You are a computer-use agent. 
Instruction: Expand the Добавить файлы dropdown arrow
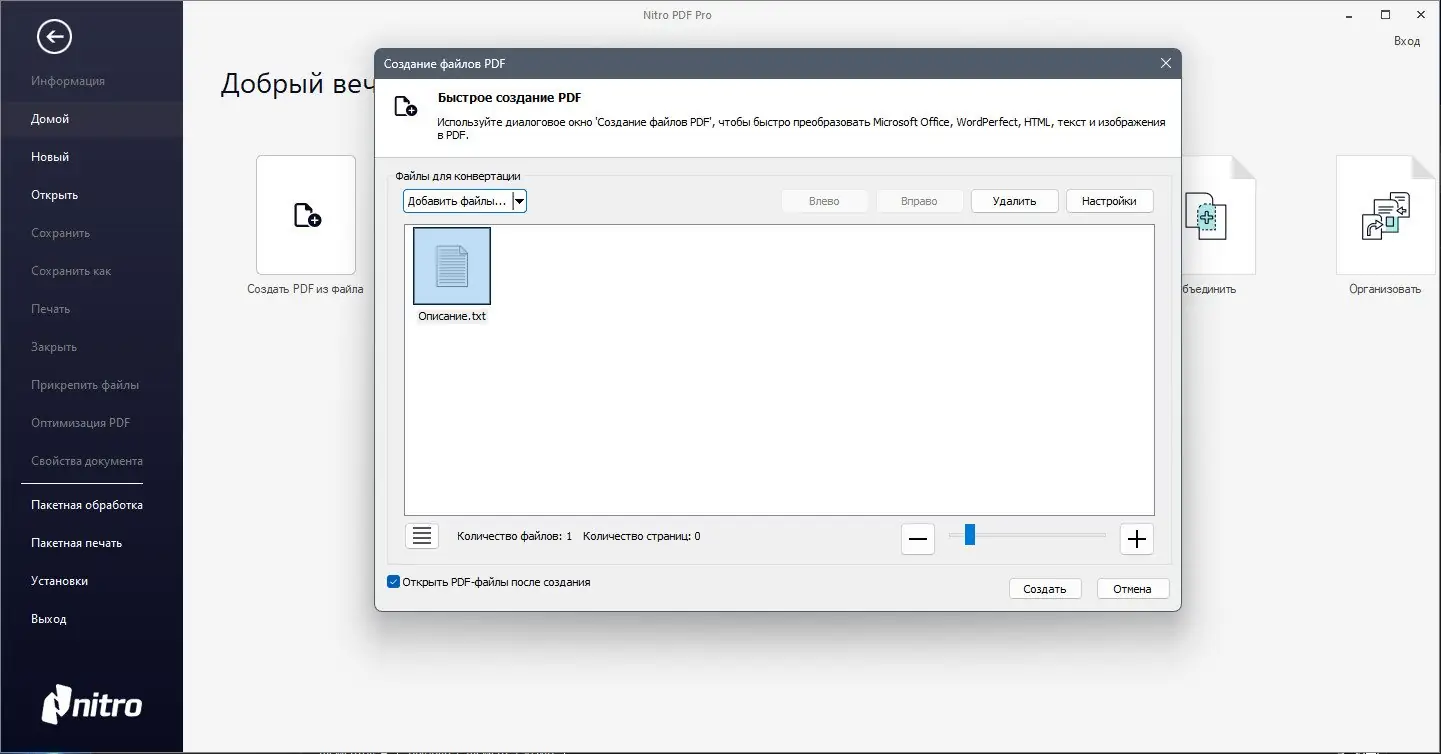tap(519, 201)
